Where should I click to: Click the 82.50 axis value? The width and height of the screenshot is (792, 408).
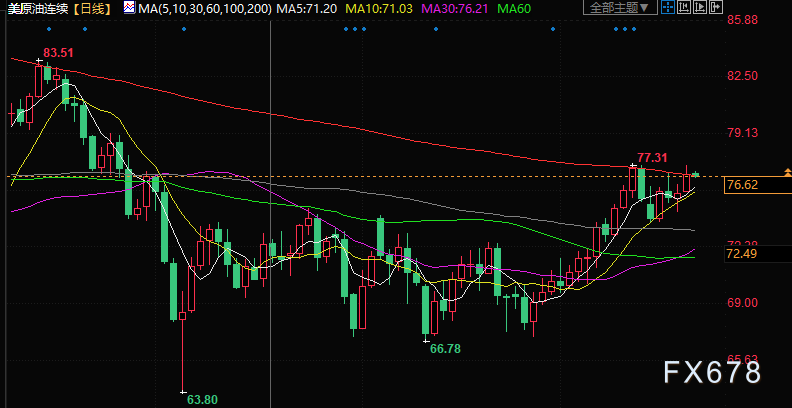[742, 76]
